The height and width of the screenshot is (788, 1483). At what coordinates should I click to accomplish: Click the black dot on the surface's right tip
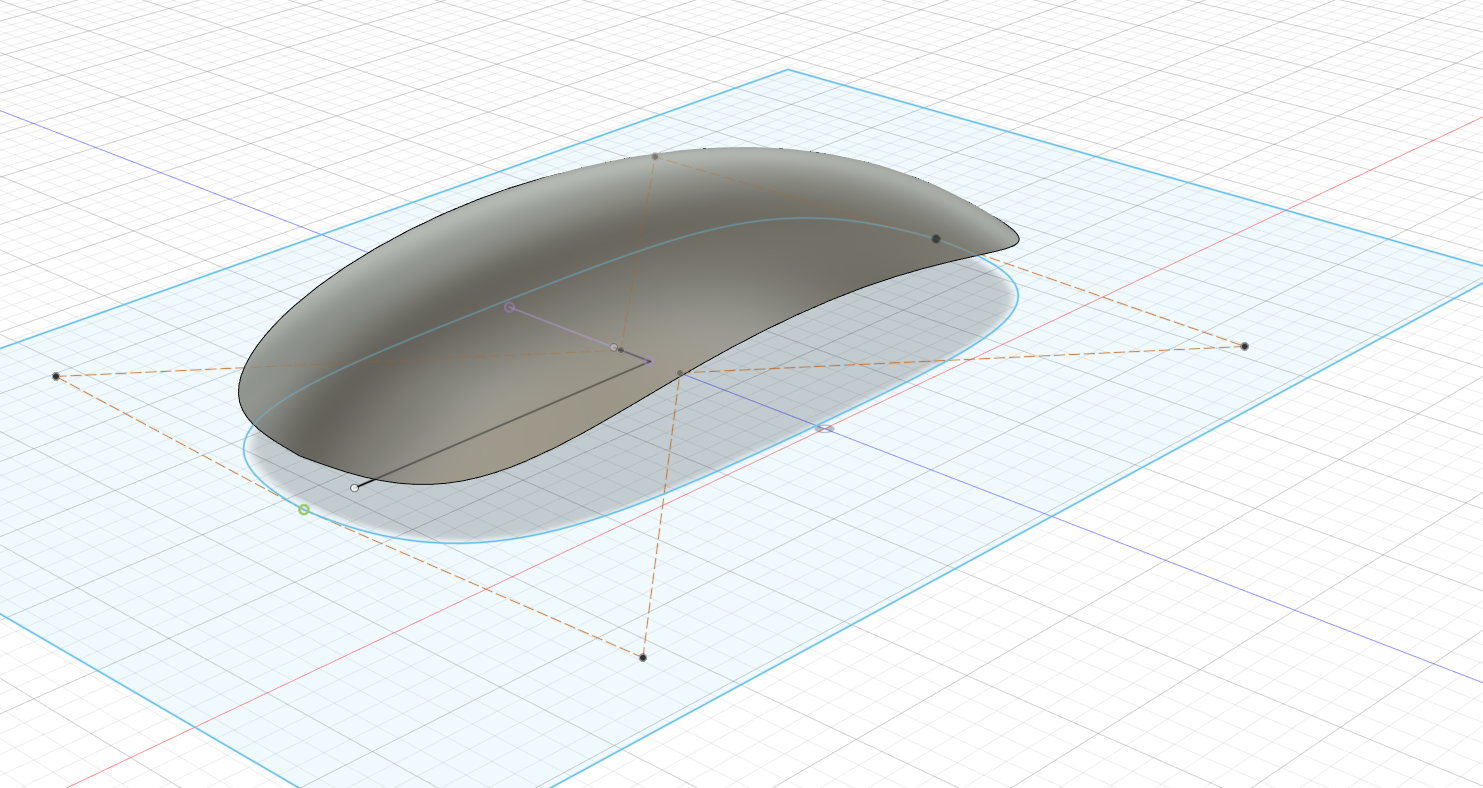pos(936,237)
